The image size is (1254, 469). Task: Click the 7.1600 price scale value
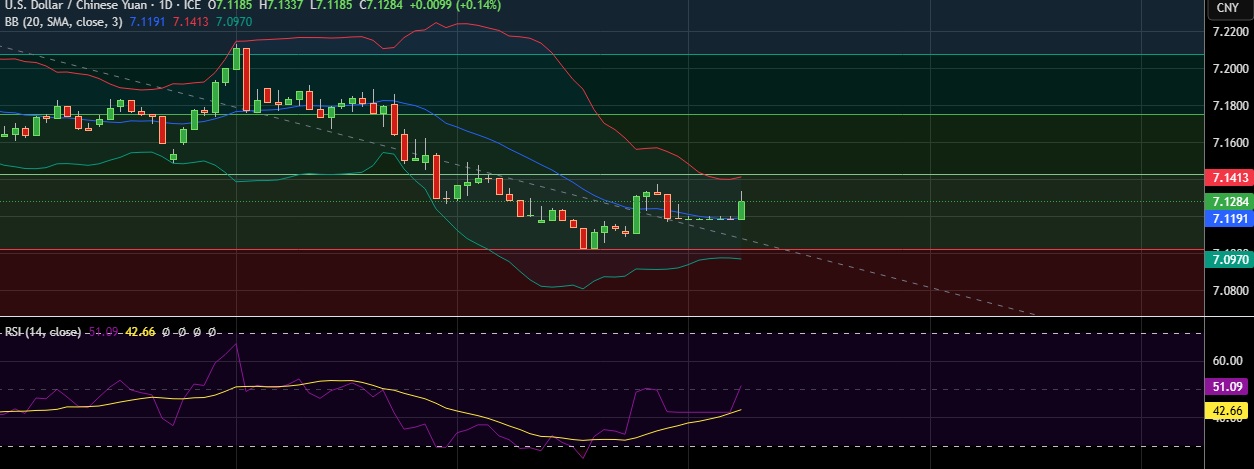pos(1229,143)
